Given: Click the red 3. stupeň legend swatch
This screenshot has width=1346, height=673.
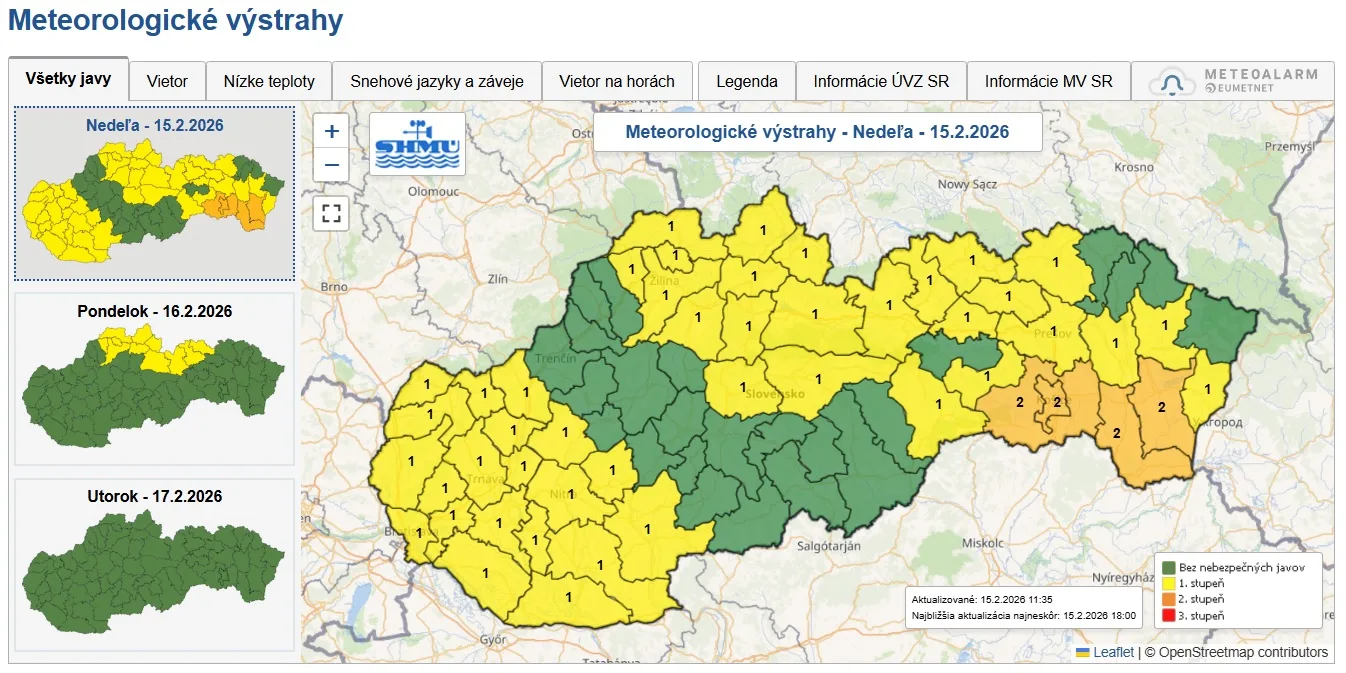Looking at the screenshot, I should click(x=1167, y=616).
